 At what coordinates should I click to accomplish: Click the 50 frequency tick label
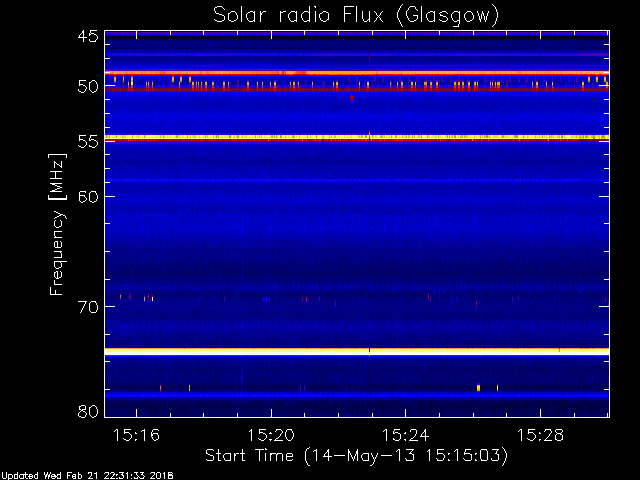[x=88, y=87]
